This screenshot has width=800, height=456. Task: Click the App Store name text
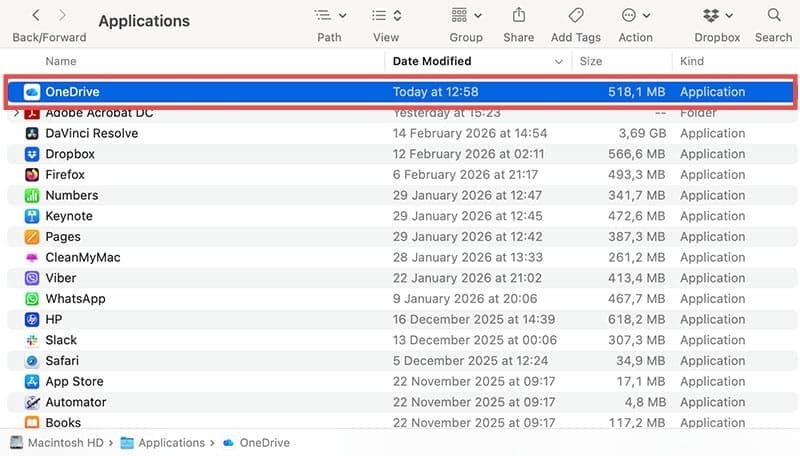74,382
